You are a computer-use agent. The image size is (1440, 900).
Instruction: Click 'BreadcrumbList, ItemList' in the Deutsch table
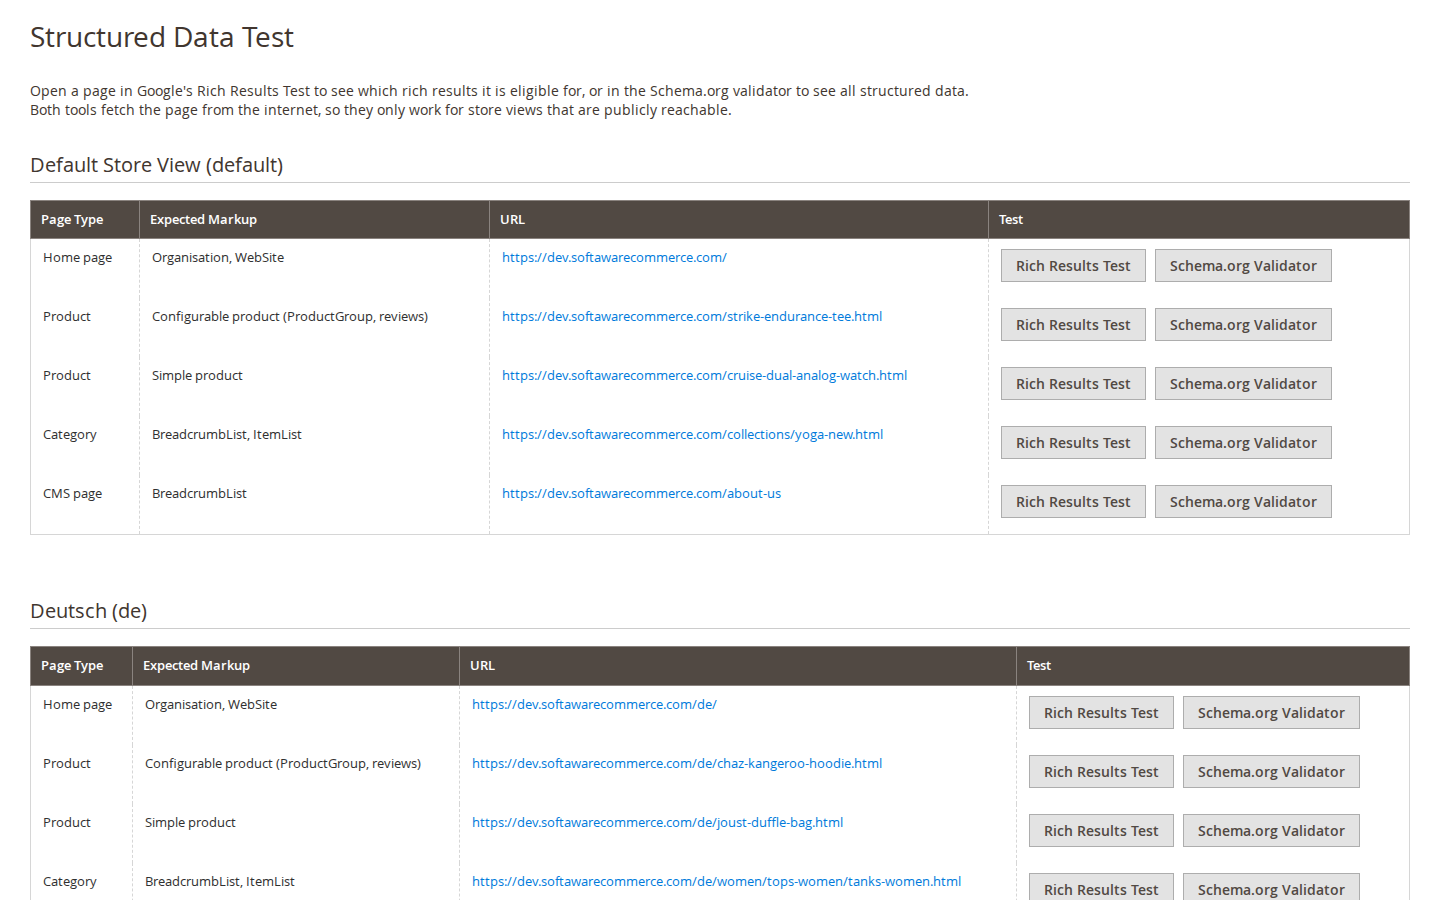click(220, 882)
